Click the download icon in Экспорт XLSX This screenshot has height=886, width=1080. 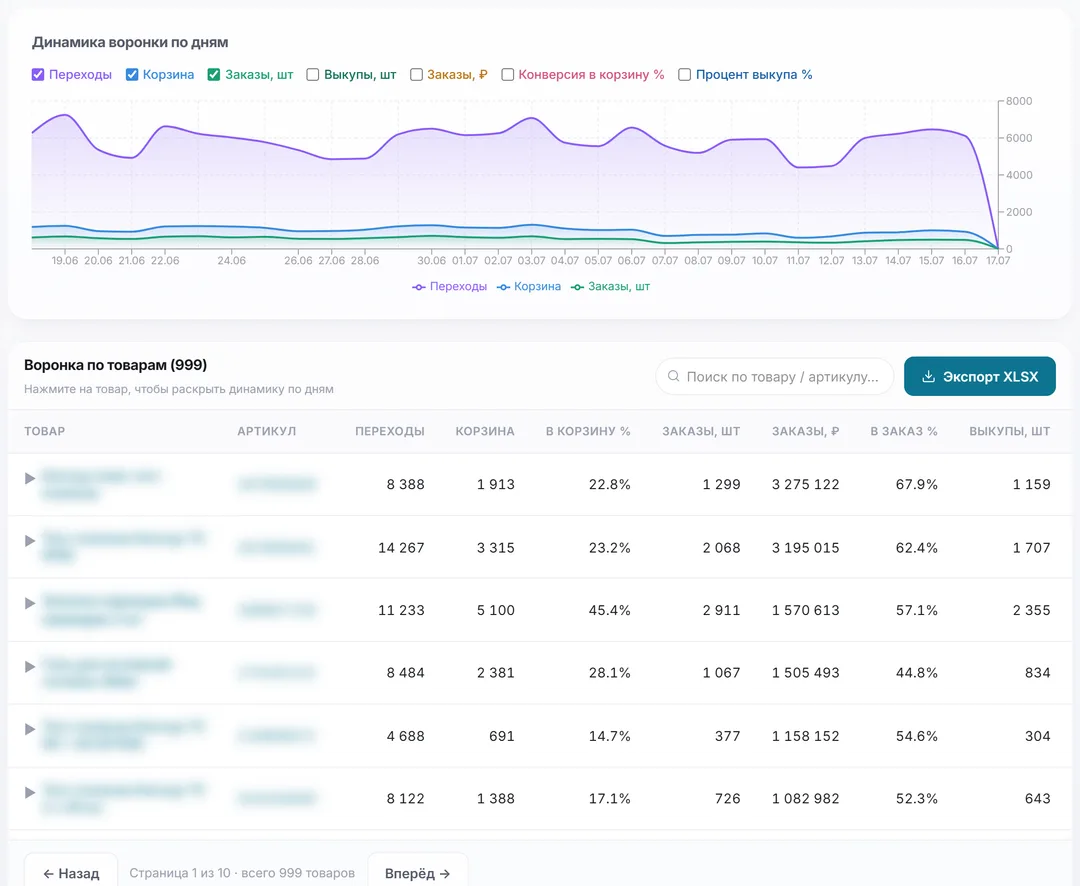pos(928,376)
